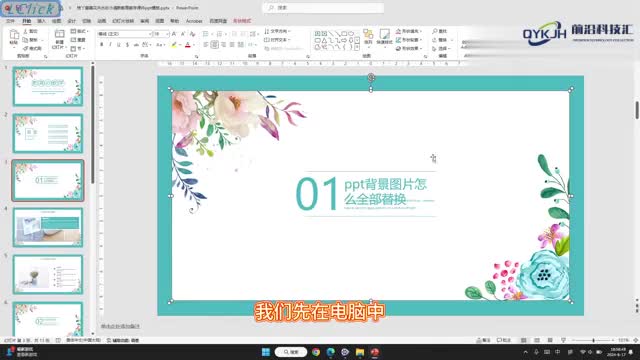Click the search box in the title bar
The image size is (640, 360).
323,8
